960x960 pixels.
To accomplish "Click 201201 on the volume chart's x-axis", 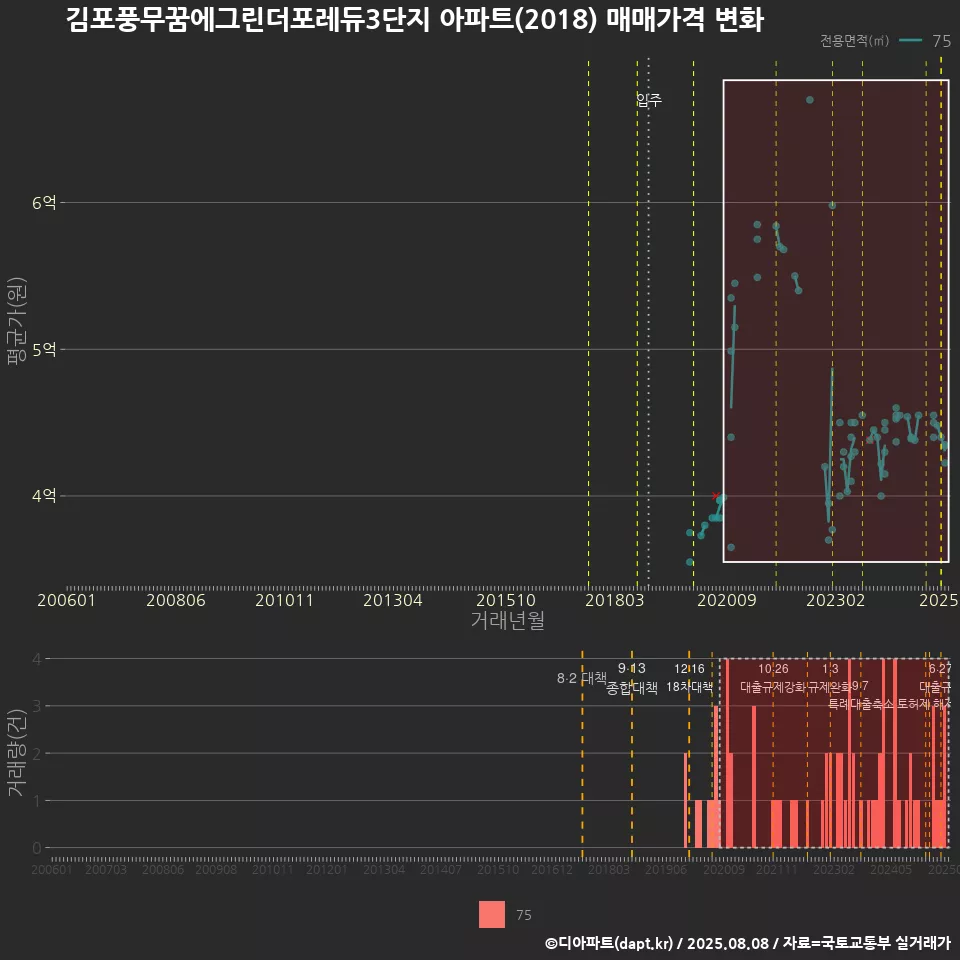I will point(327,869).
